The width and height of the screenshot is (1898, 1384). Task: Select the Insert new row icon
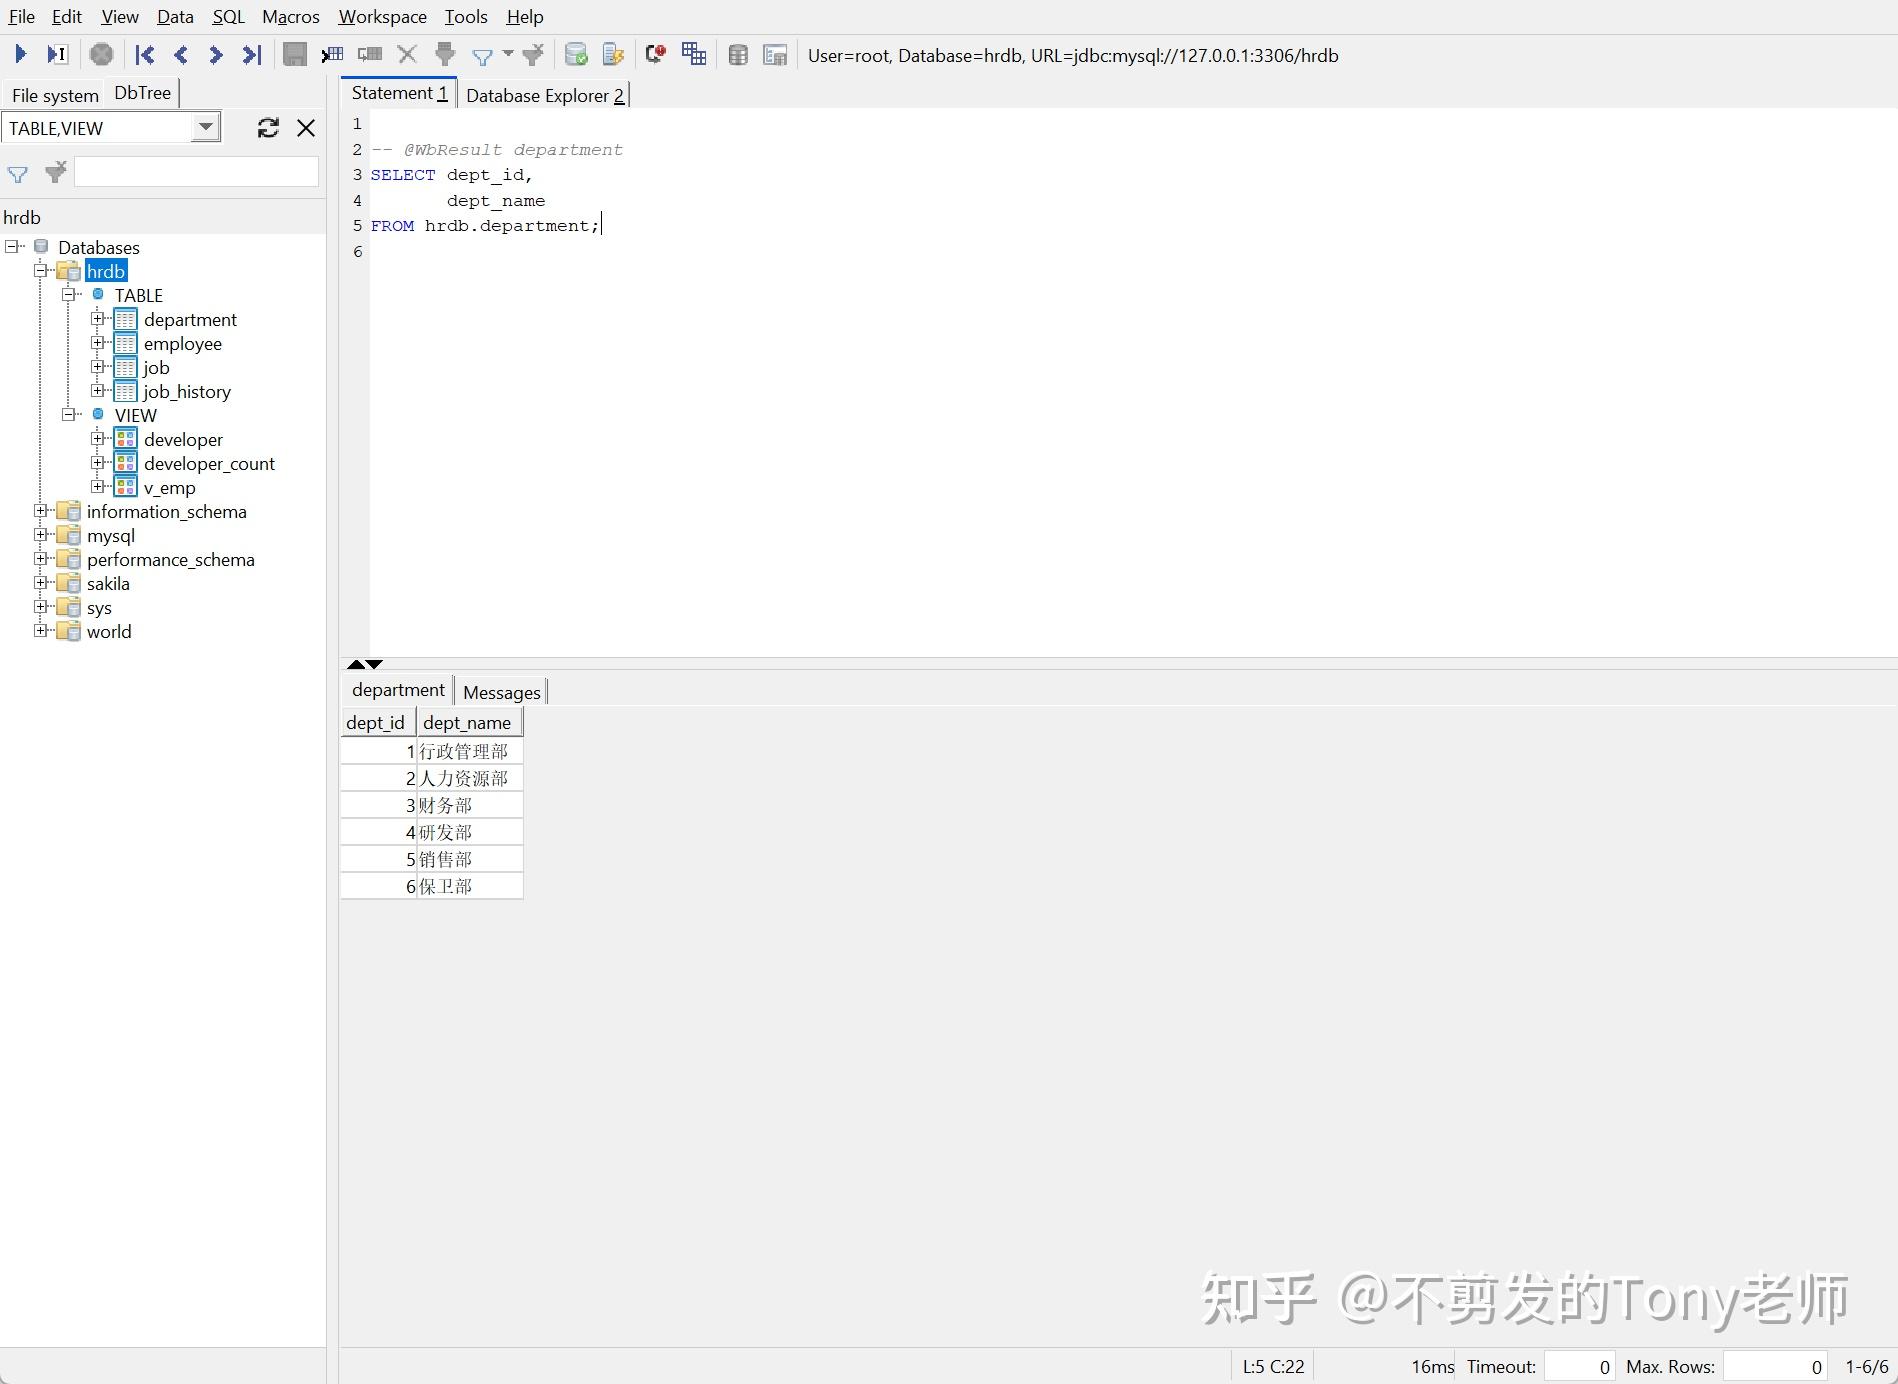click(x=332, y=54)
